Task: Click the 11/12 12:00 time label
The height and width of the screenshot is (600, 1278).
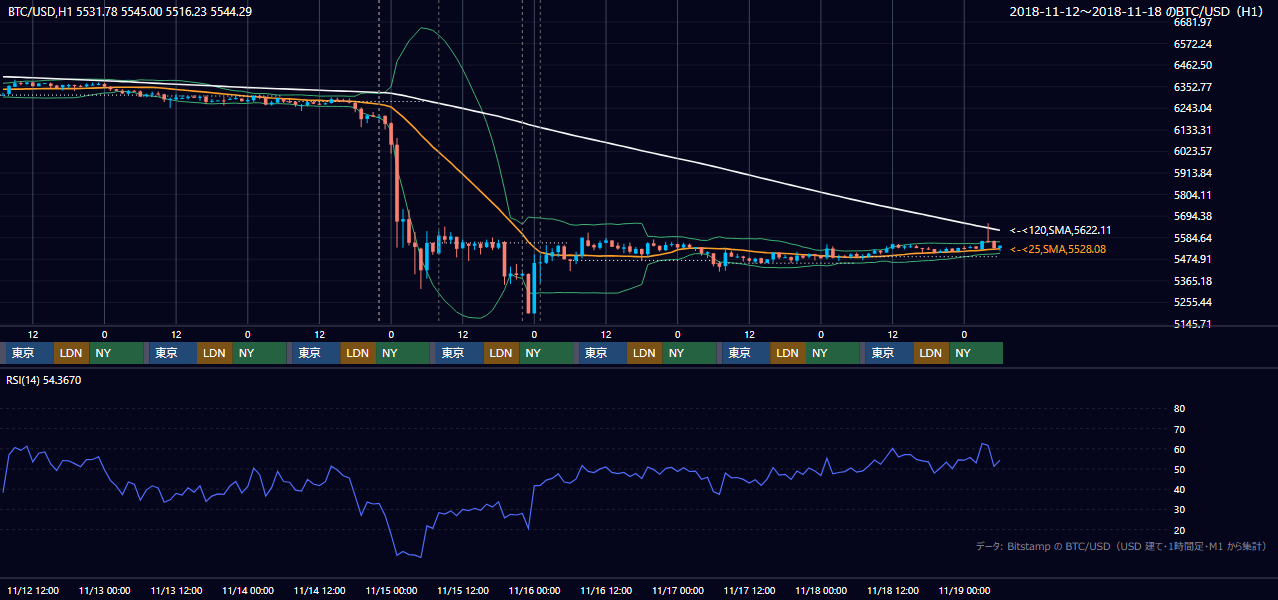Action: [x=33, y=590]
